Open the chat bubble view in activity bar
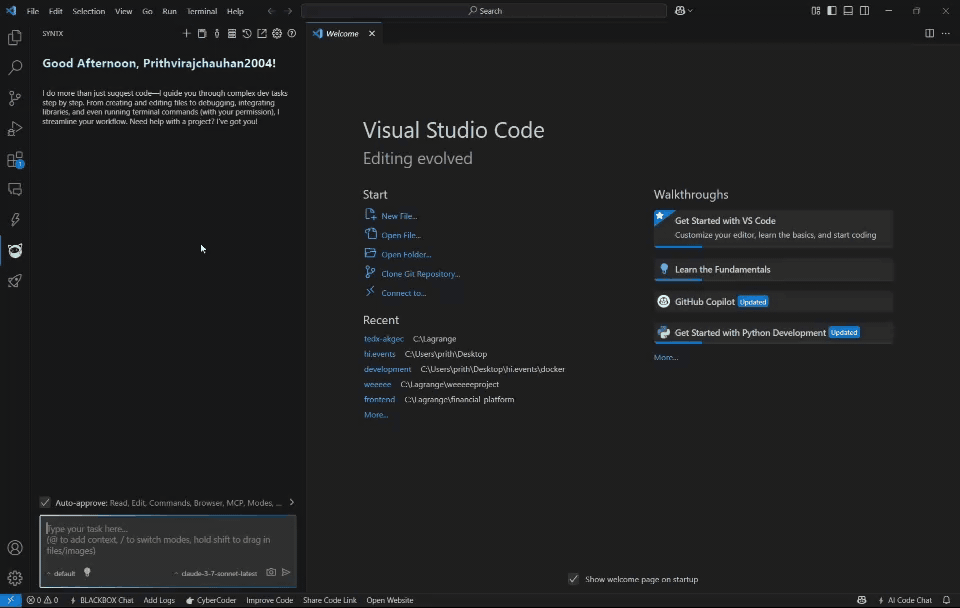 (x=15, y=190)
